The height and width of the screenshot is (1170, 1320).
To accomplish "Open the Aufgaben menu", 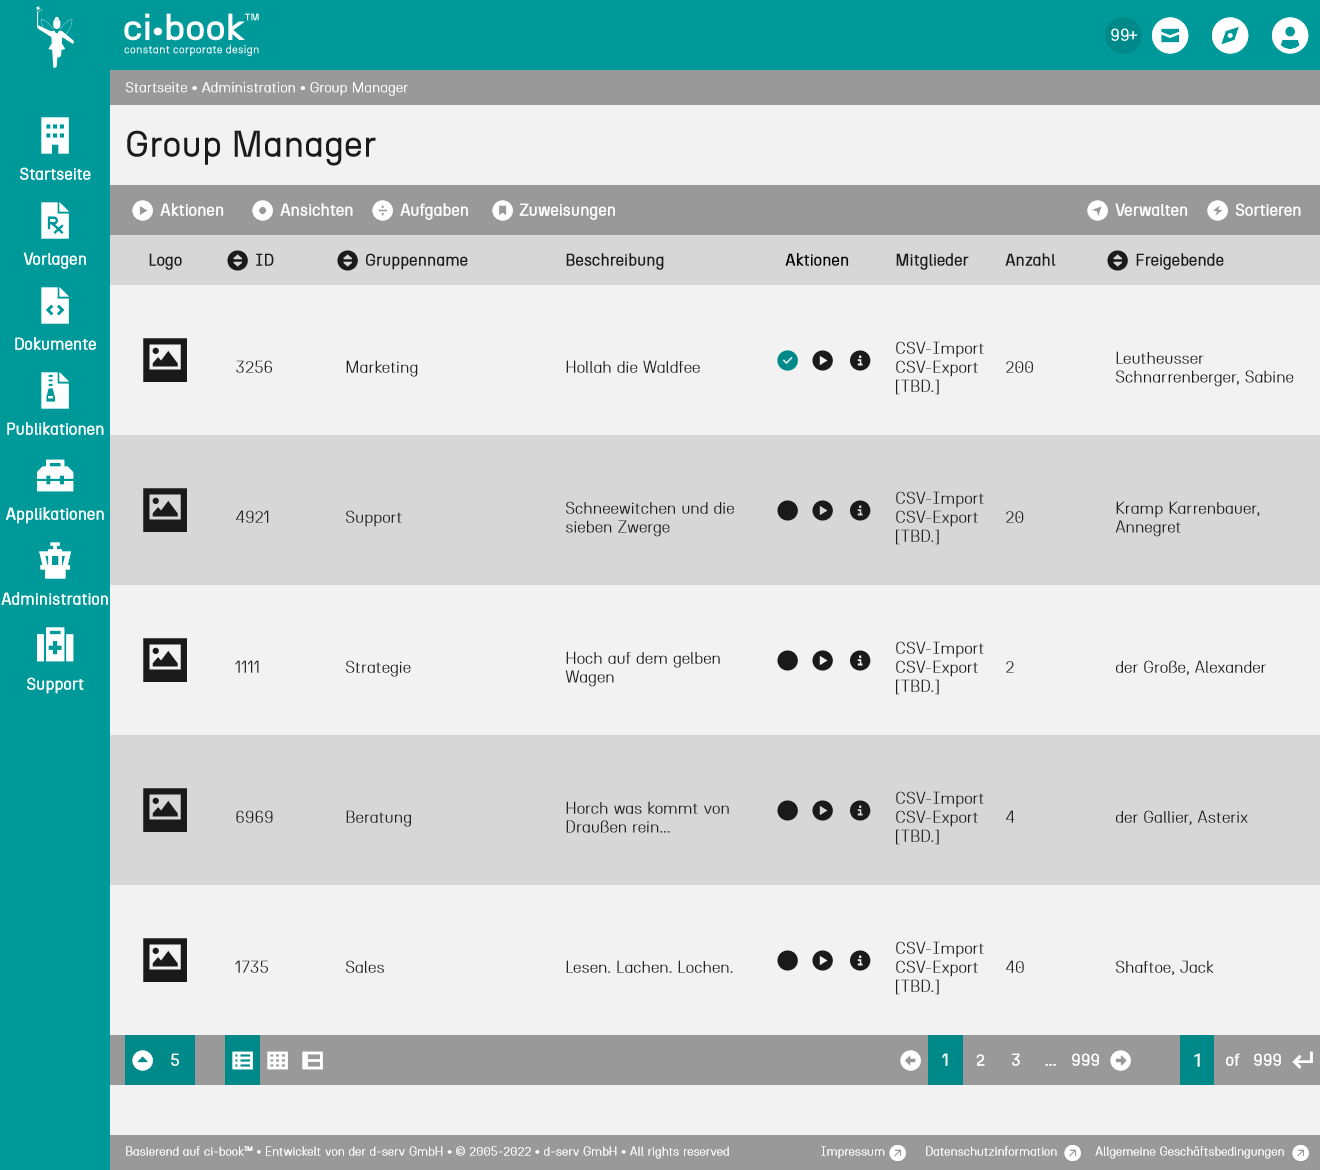I will [421, 210].
